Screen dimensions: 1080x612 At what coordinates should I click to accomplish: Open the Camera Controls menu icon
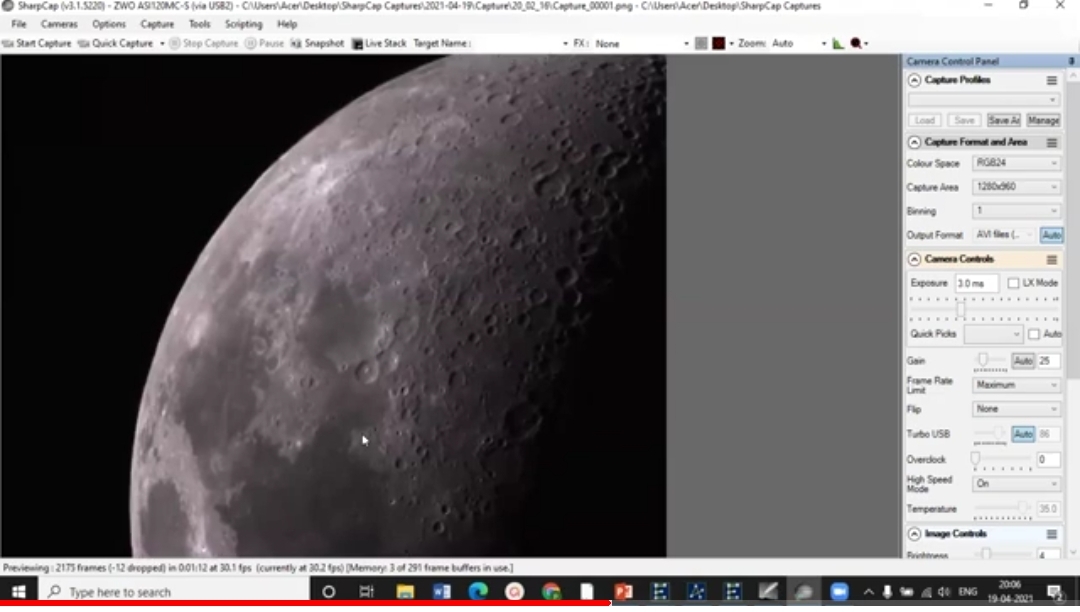[1052, 260]
